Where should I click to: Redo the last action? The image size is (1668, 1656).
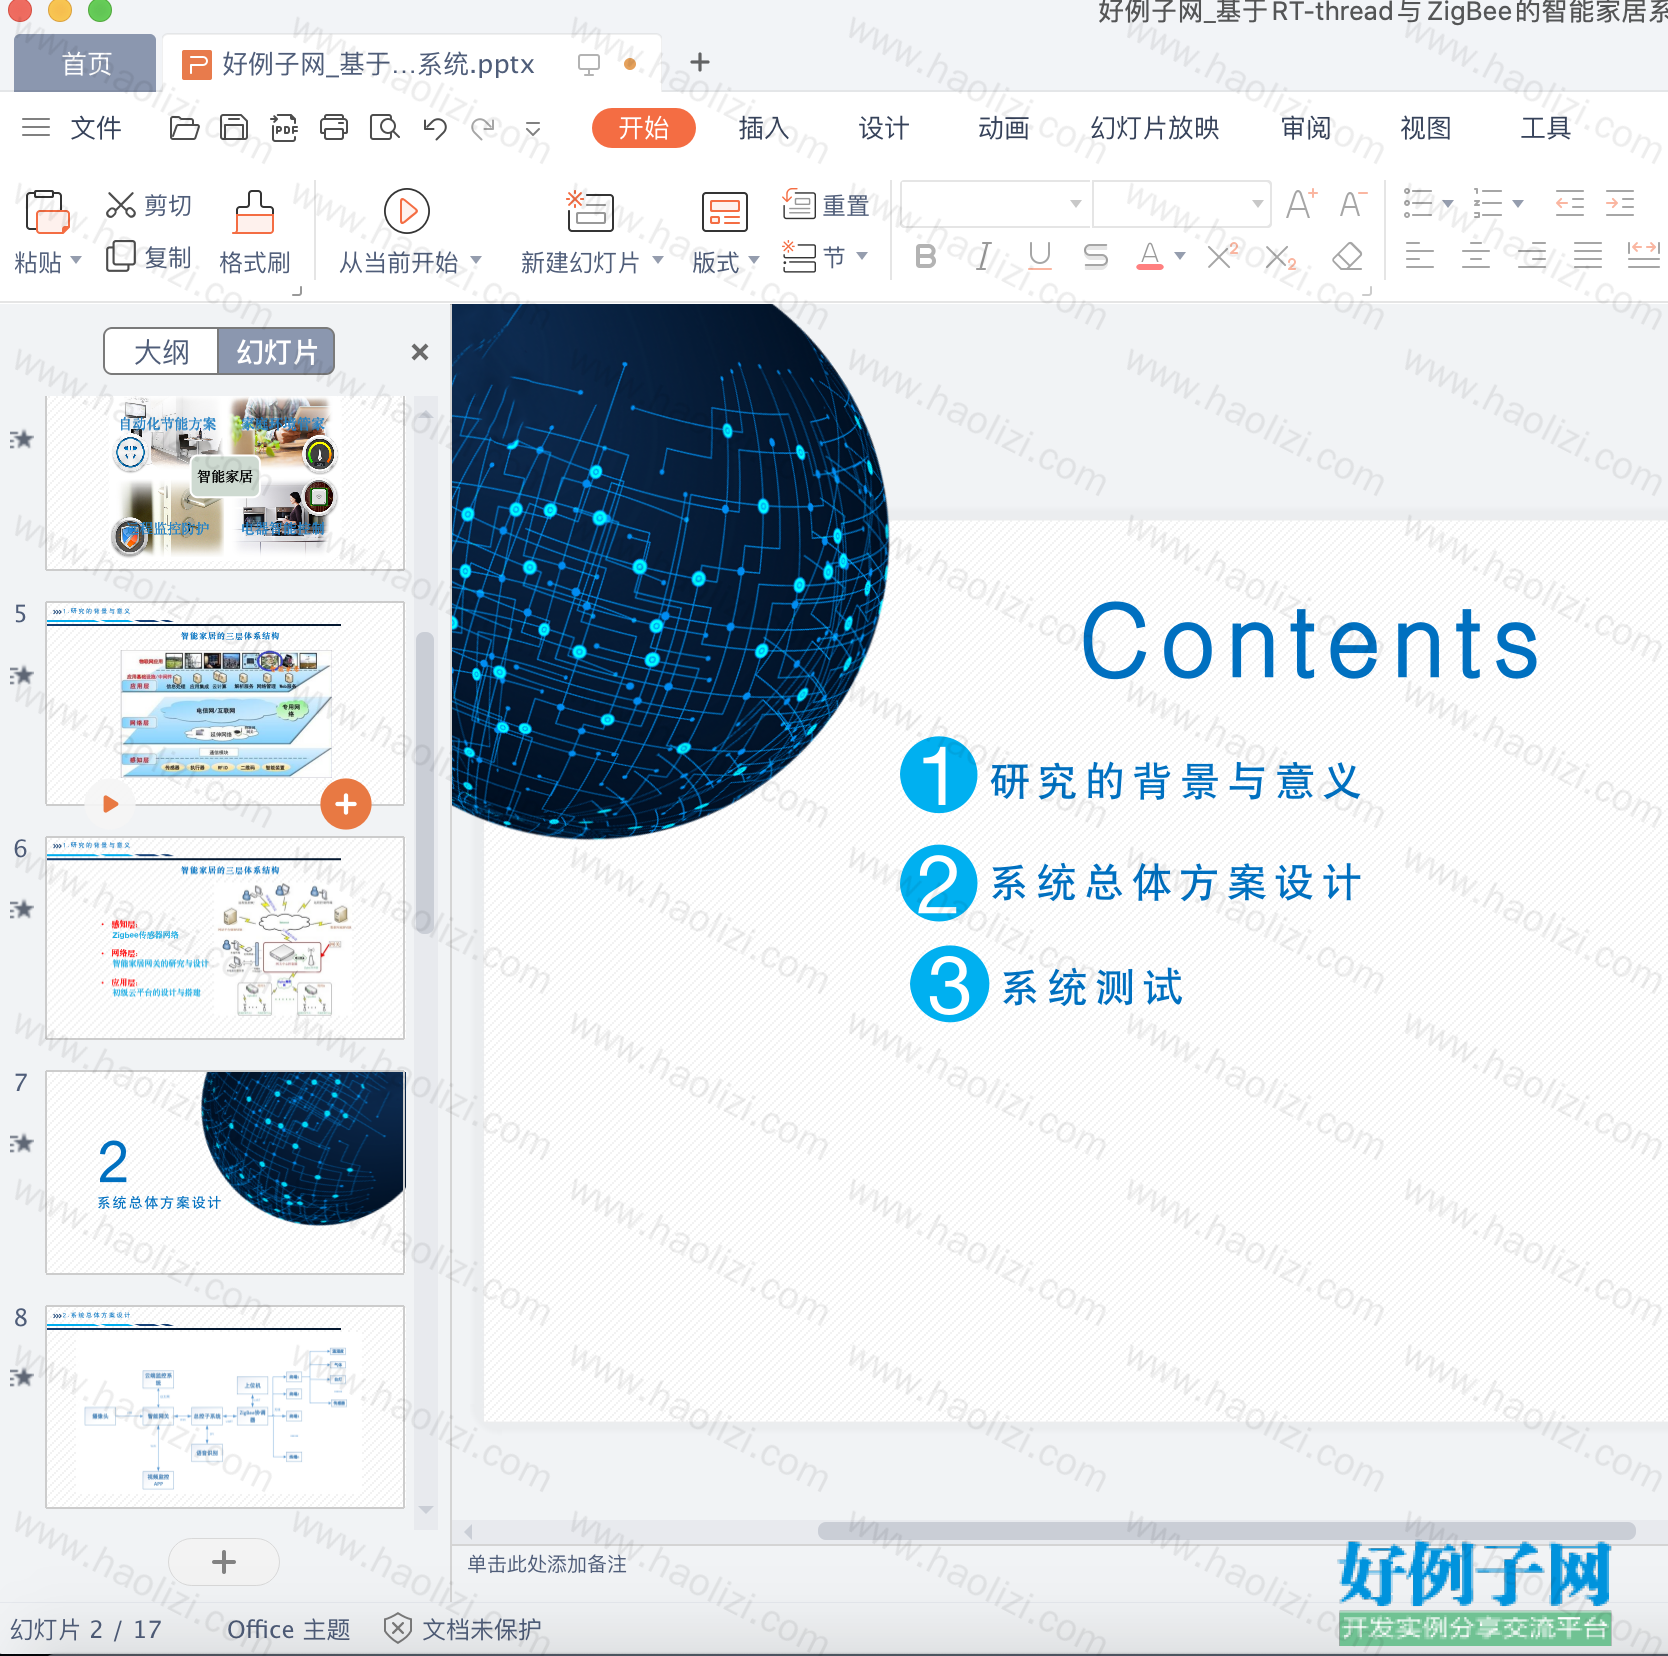484,127
